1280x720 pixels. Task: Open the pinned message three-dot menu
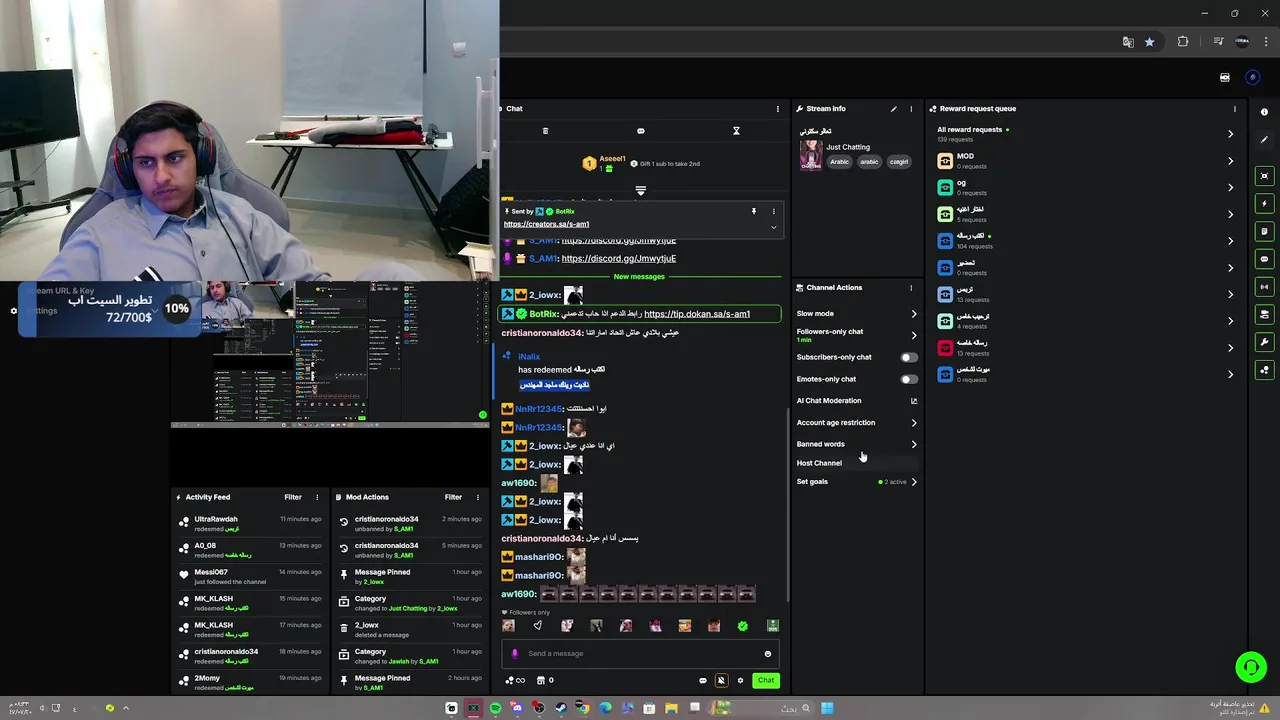(x=773, y=212)
